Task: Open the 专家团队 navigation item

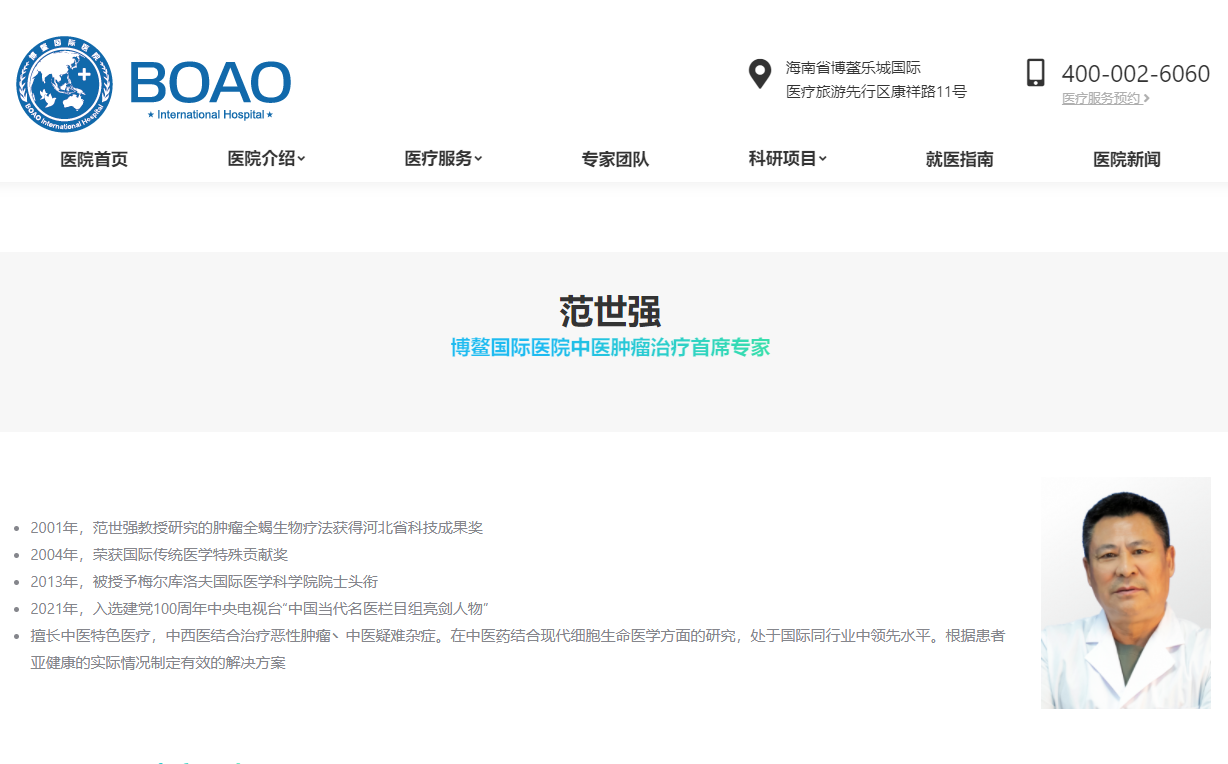Action: [x=615, y=159]
